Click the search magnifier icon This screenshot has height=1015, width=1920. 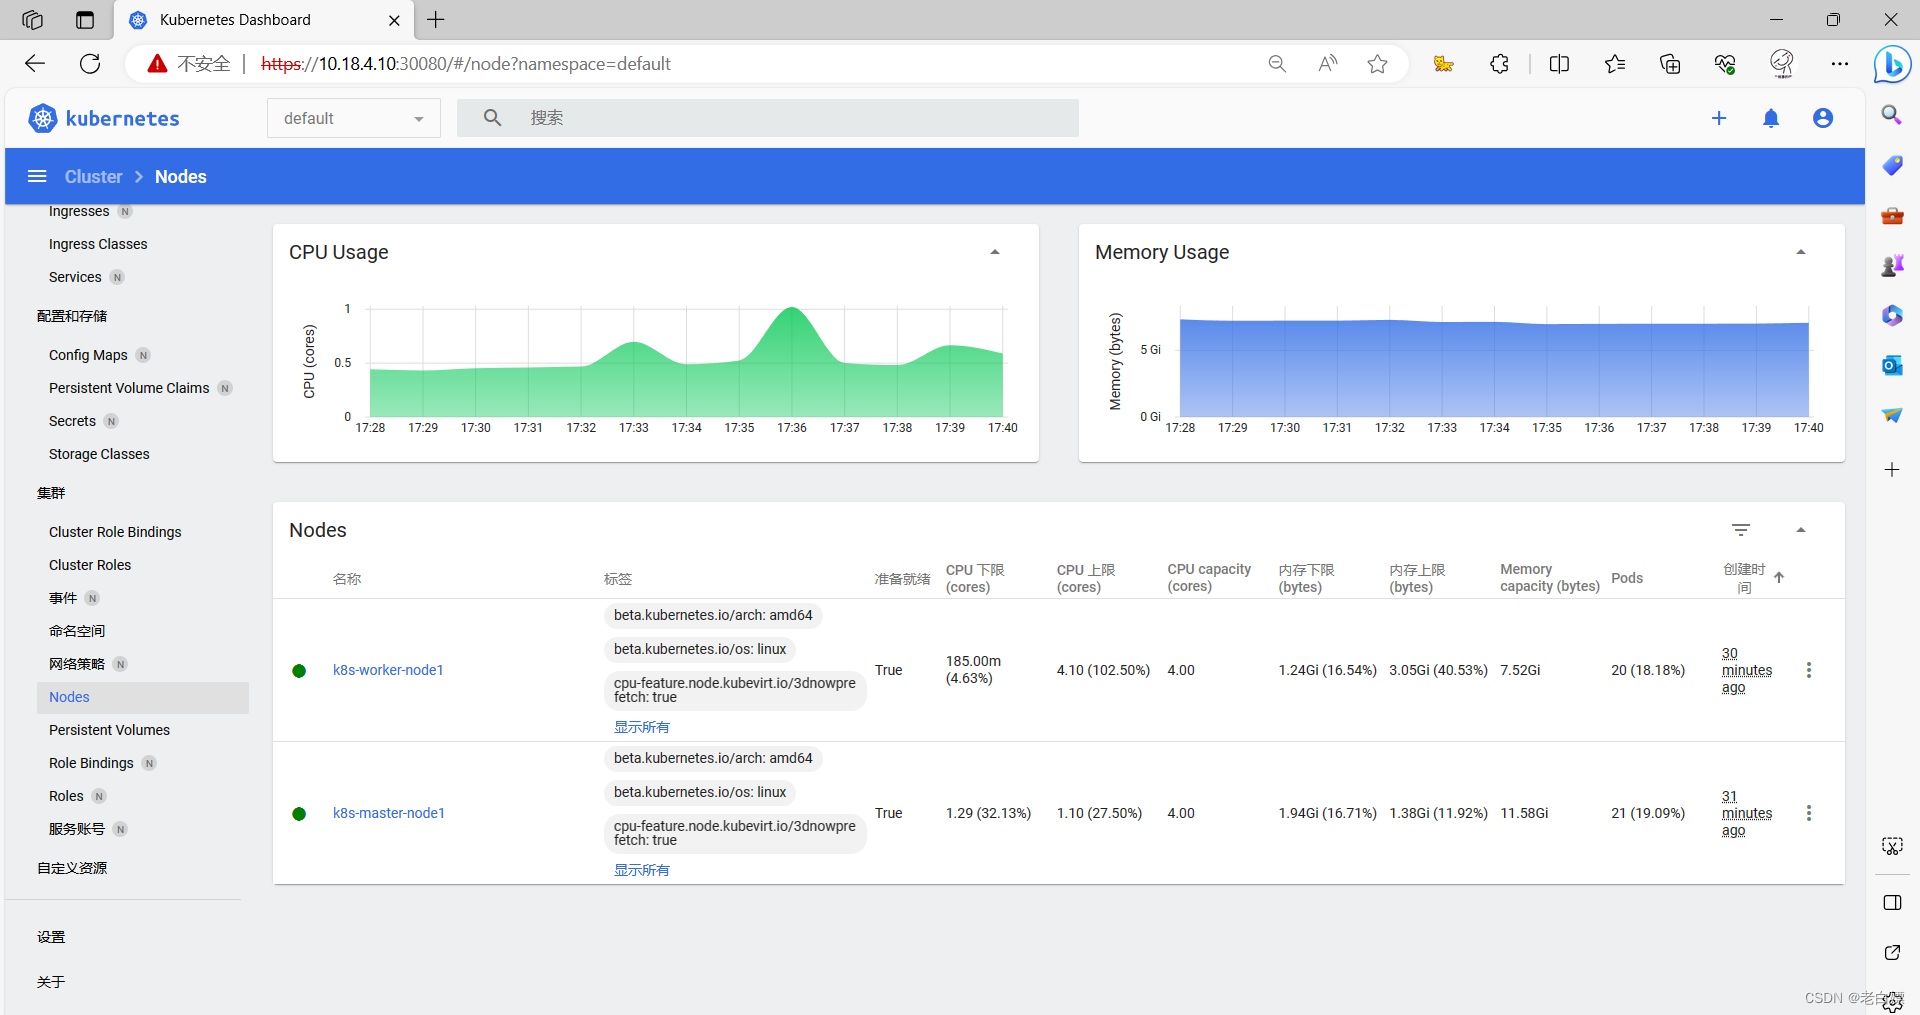click(x=492, y=118)
